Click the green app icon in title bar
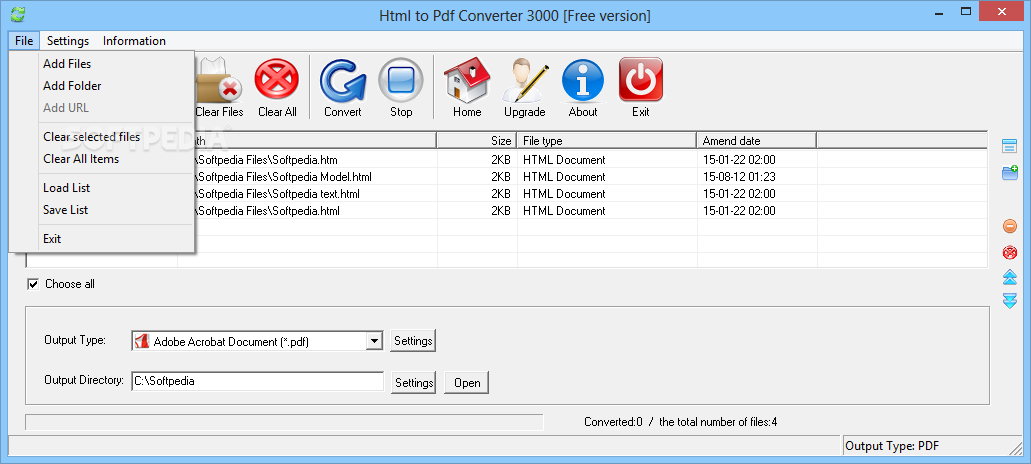This screenshot has height=464, width=1031. point(20,13)
